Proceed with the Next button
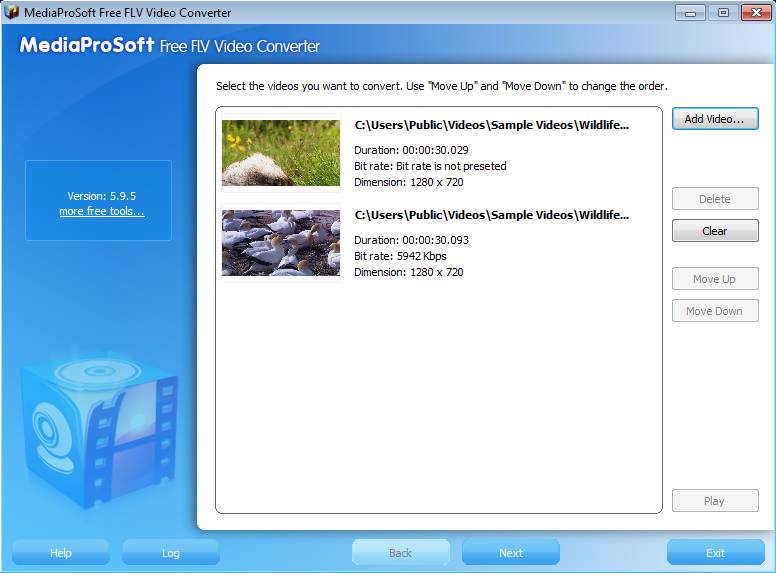The width and height of the screenshot is (776, 573). click(x=511, y=553)
